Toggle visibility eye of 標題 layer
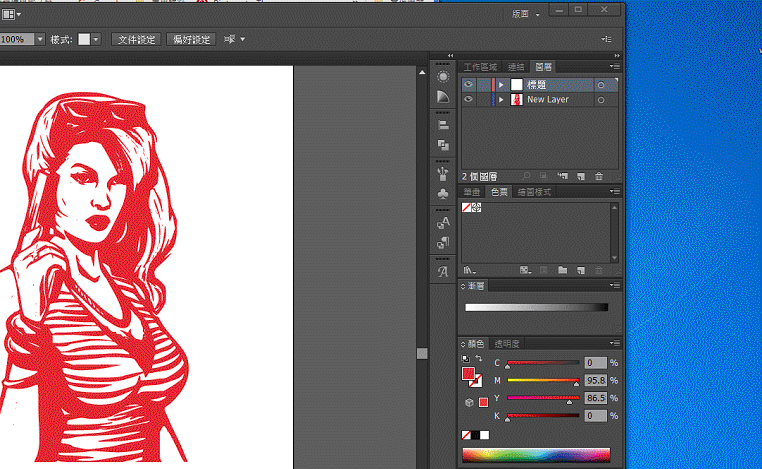 468,85
